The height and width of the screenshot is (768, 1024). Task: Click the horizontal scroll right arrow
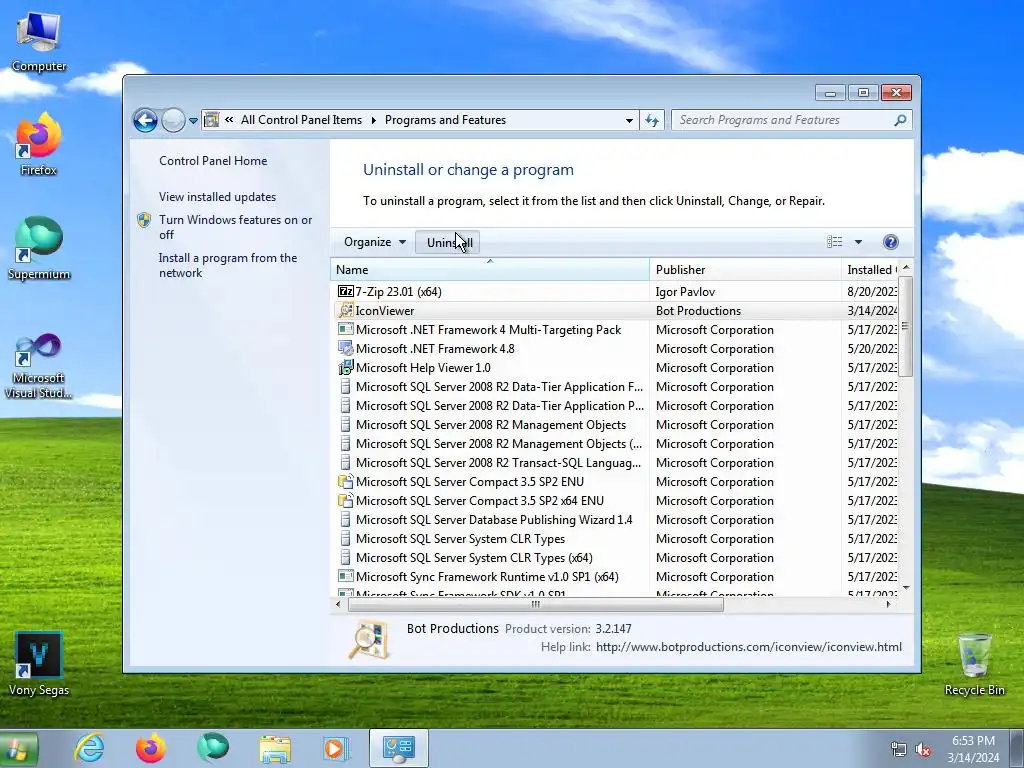coord(888,604)
